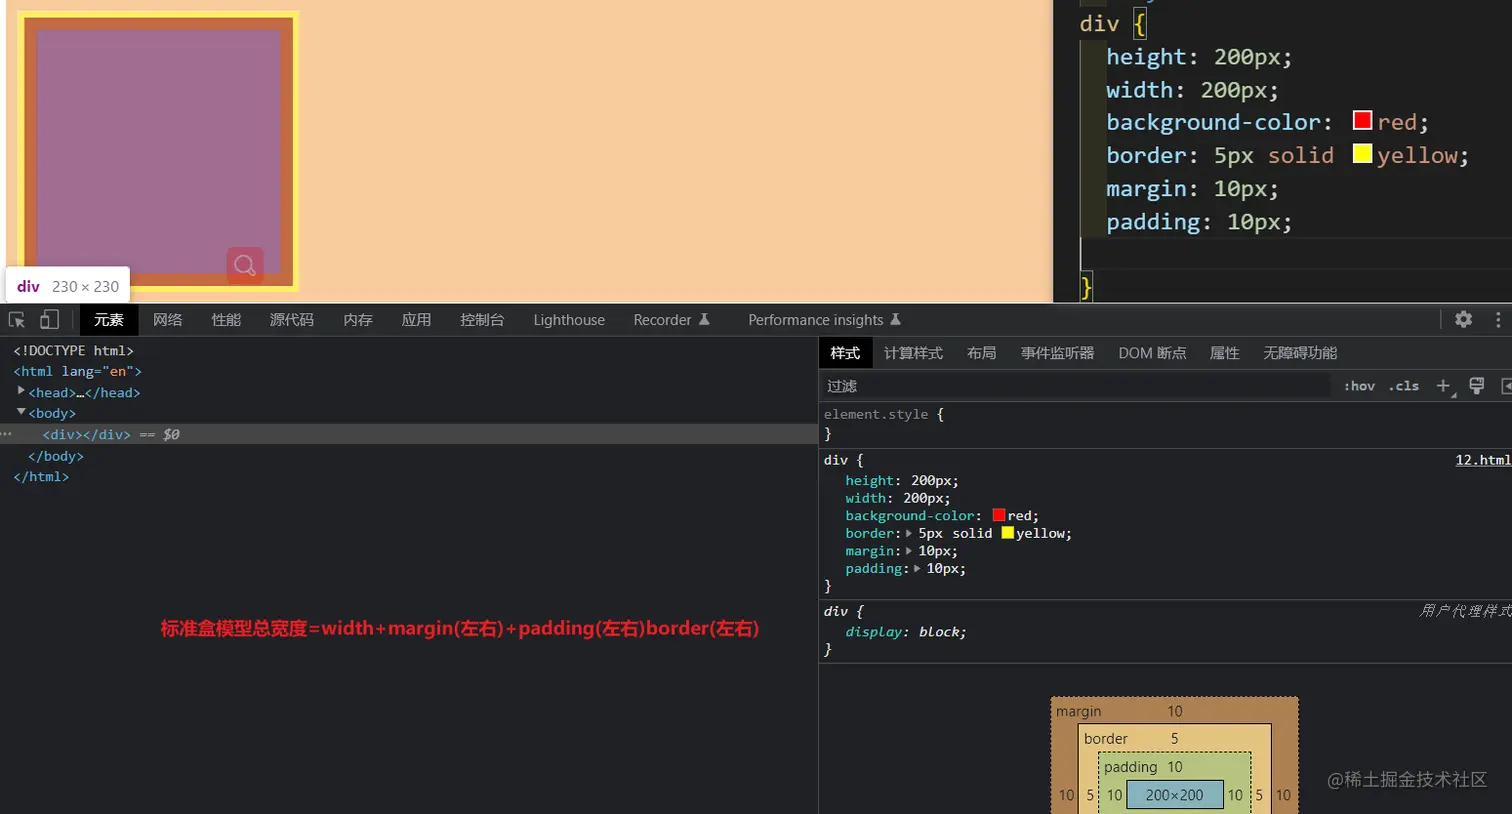Activate the inspect element picker icon

(x=17, y=320)
